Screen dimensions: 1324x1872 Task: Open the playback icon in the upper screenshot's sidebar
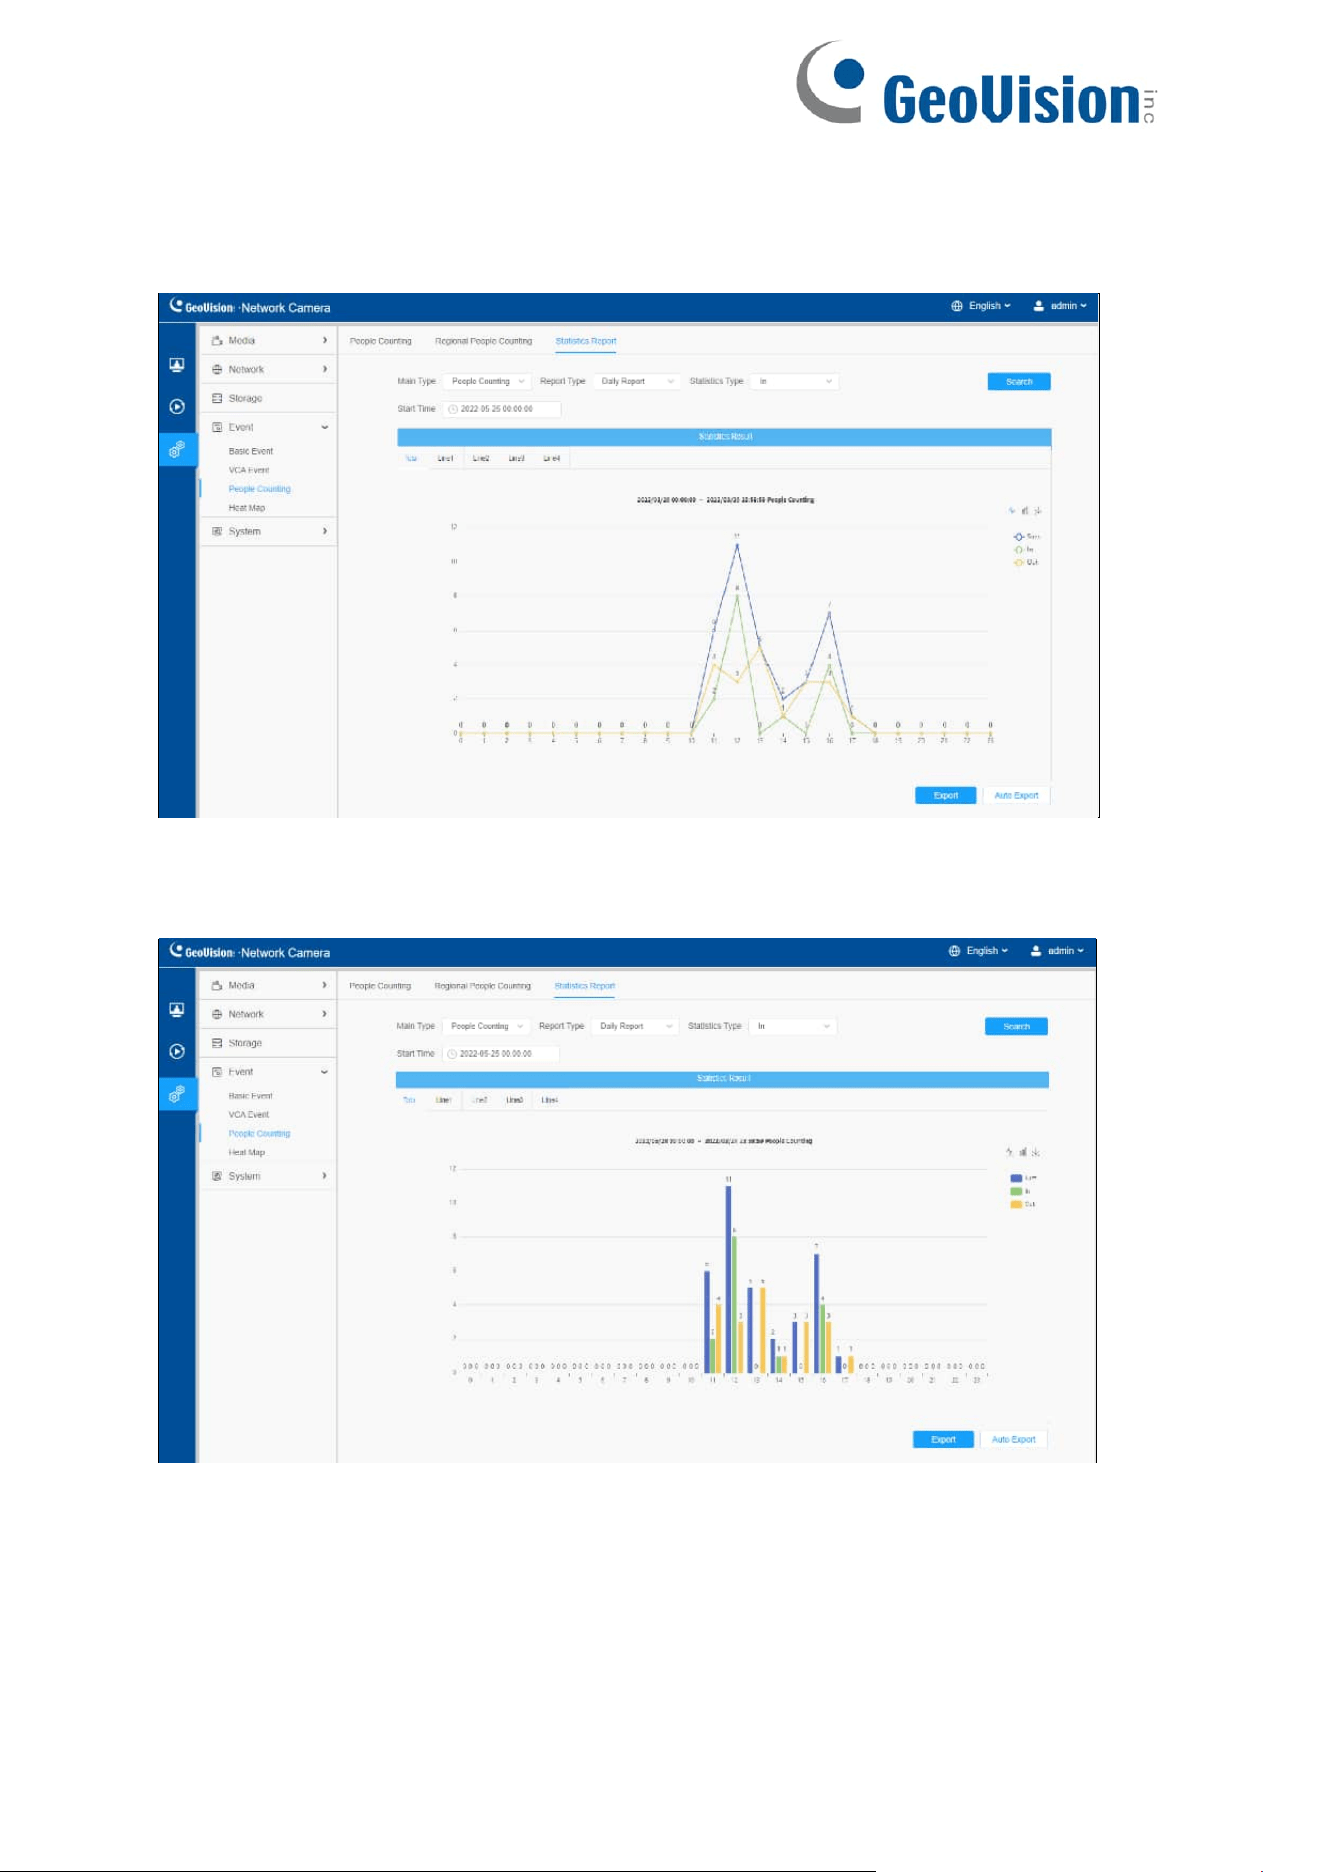pyautogui.click(x=177, y=407)
